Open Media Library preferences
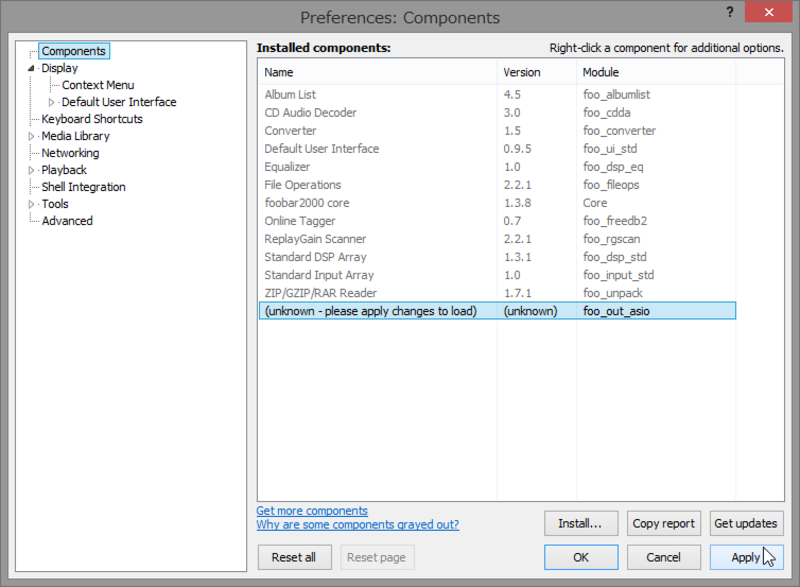Image resolution: width=800 pixels, height=587 pixels. [76, 136]
